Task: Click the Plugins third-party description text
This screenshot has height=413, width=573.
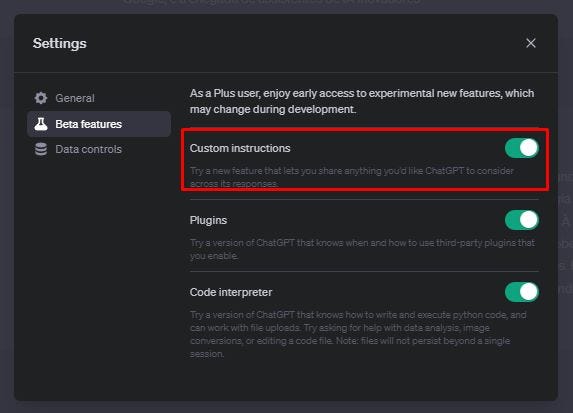Action: [362, 249]
